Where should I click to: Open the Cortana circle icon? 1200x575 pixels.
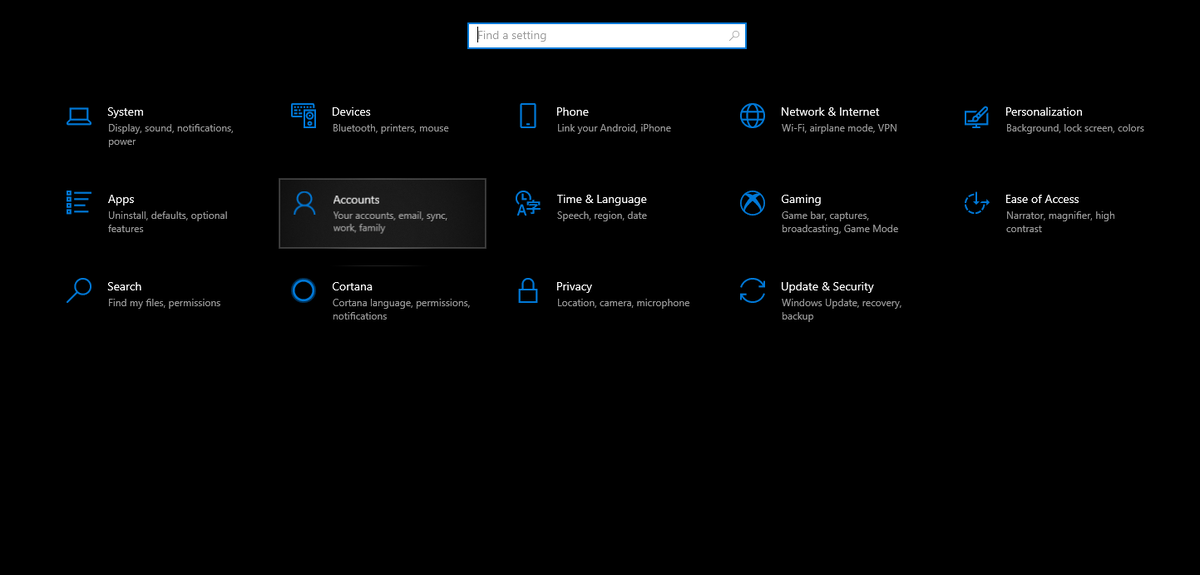click(x=304, y=290)
